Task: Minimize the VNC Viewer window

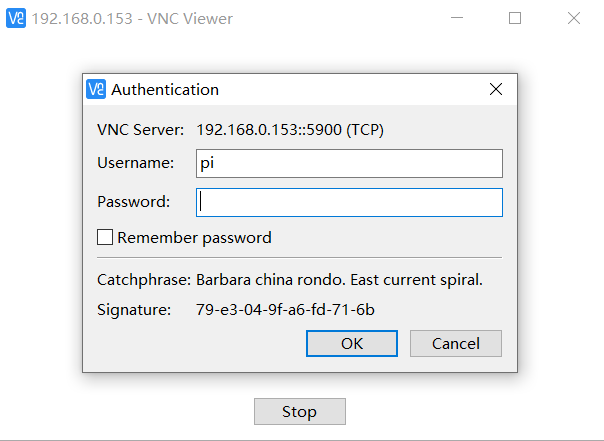Action: point(457,18)
